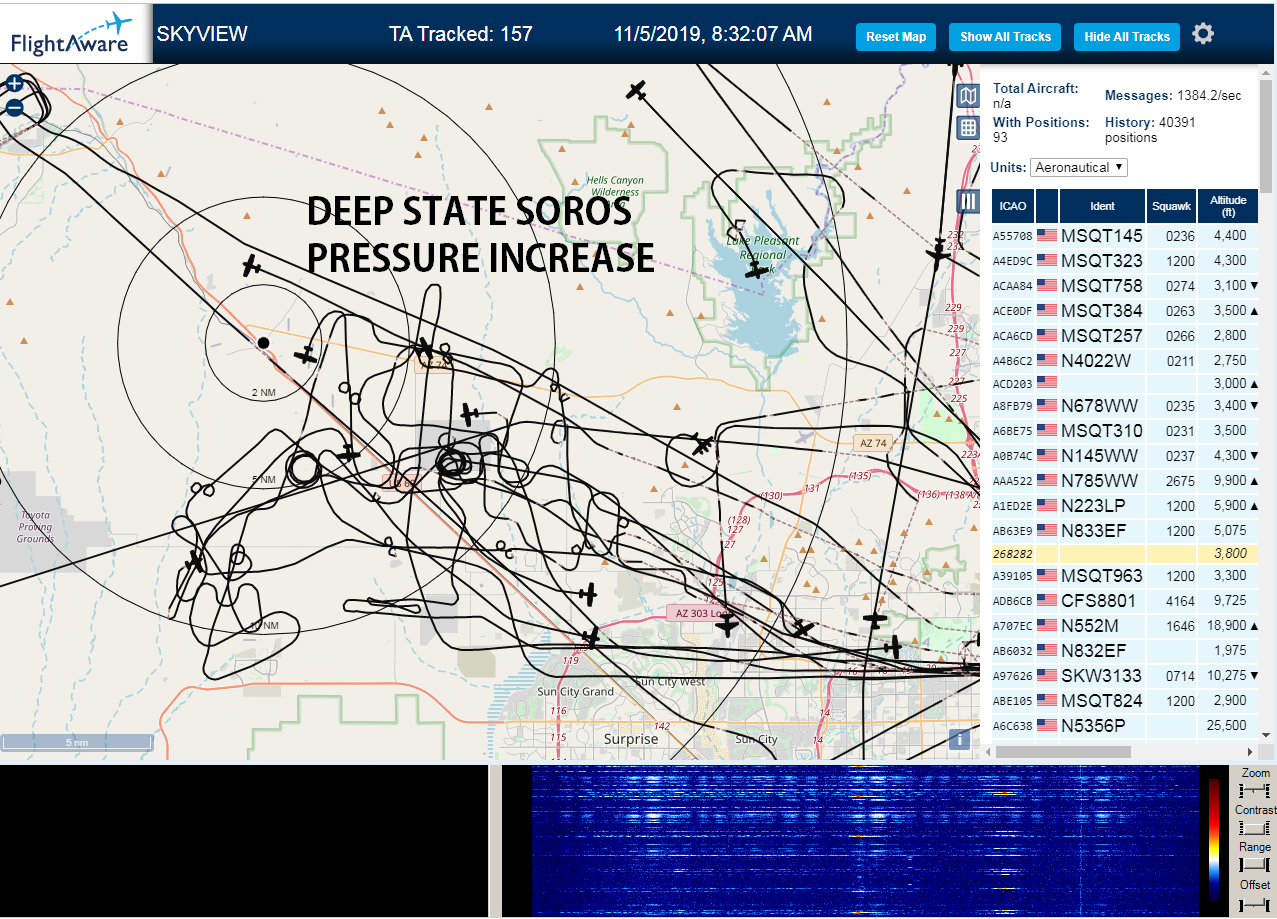
Task: Select the MSQT384 aircraft row
Action: [1124, 310]
